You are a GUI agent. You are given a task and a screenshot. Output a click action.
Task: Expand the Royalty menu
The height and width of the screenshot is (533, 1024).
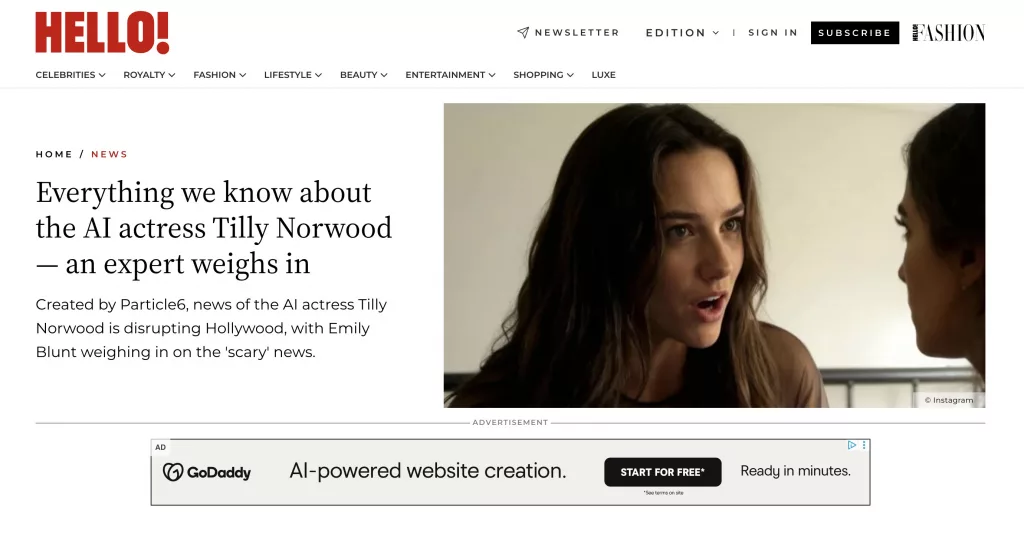[149, 75]
